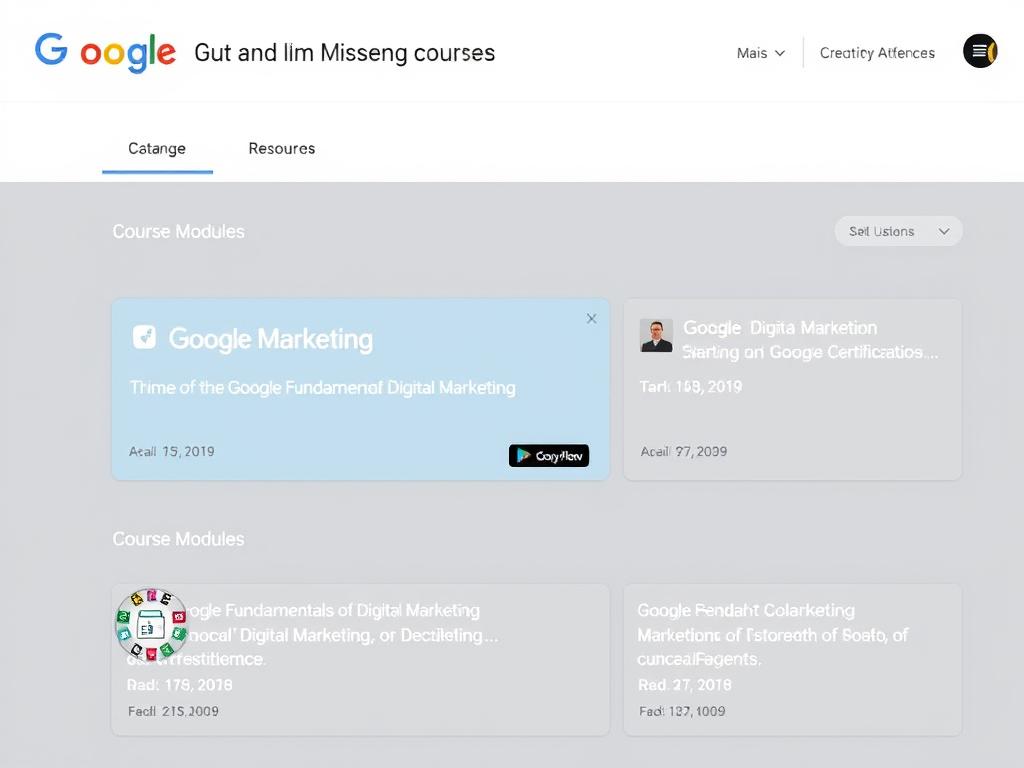Click the 'Red. 27, 2018' text
The width and height of the screenshot is (1024, 768).
tap(684, 685)
